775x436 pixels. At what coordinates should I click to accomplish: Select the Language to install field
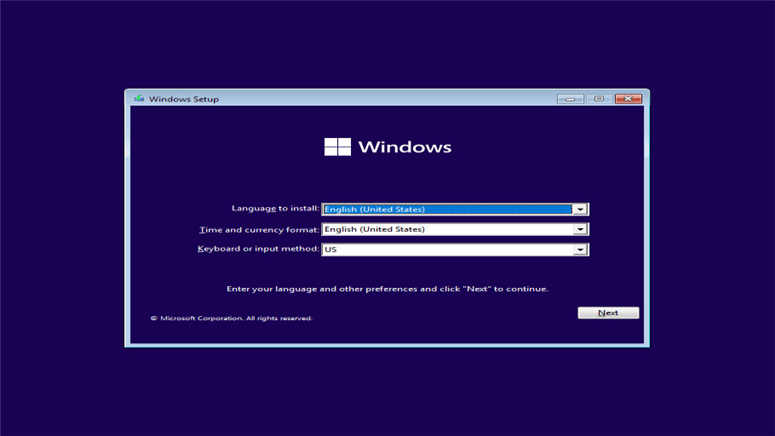coord(455,210)
